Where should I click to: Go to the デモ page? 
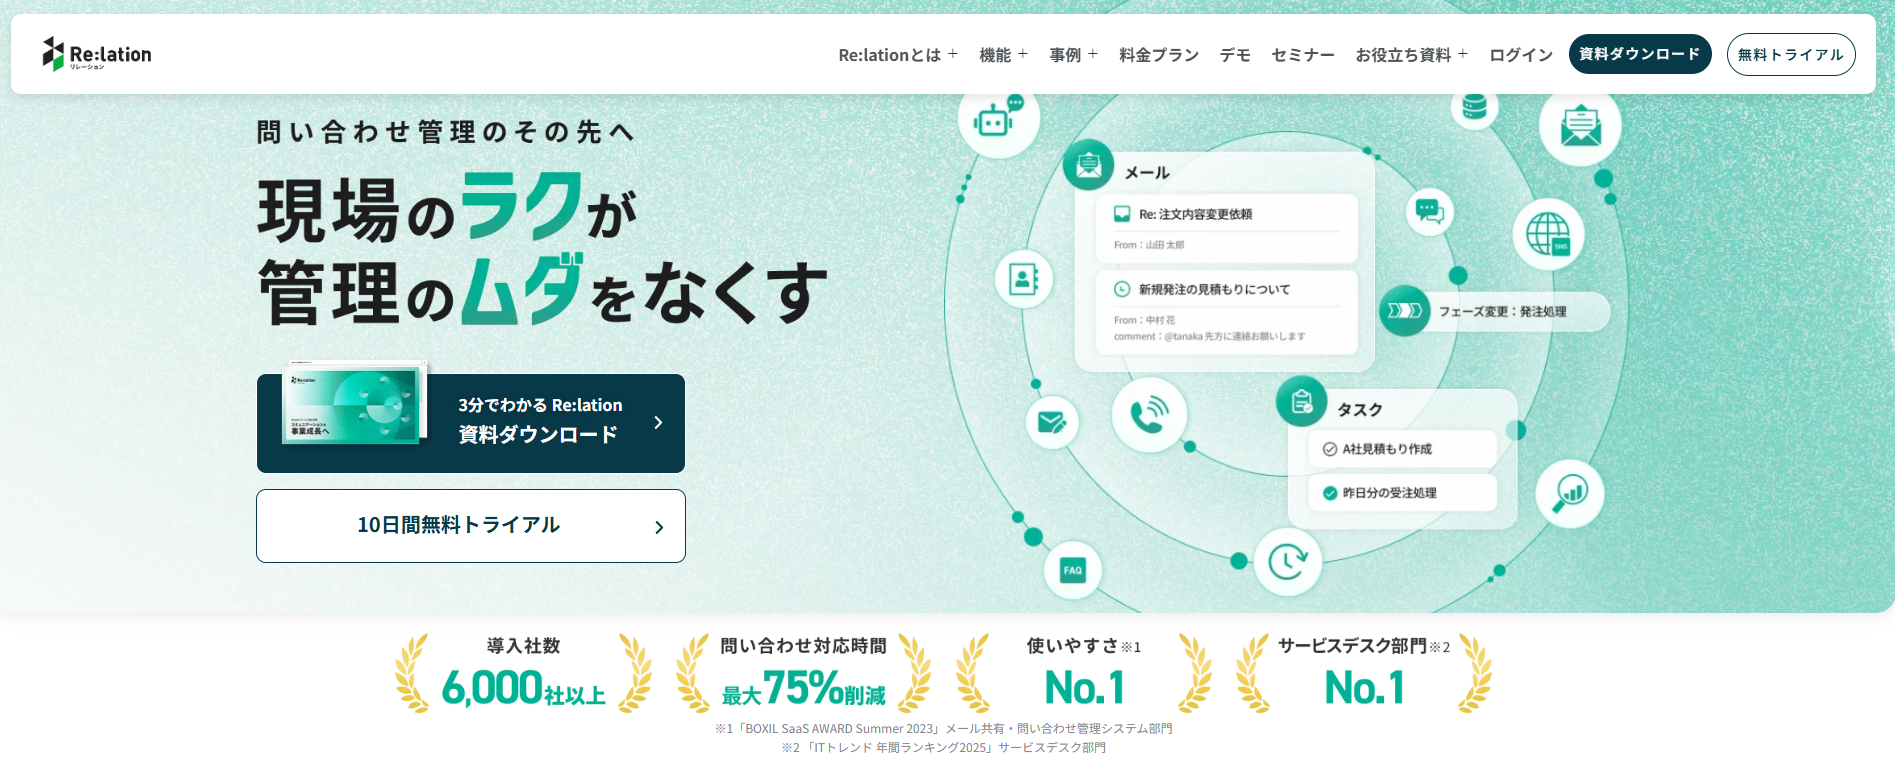pyautogui.click(x=1235, y=55)
